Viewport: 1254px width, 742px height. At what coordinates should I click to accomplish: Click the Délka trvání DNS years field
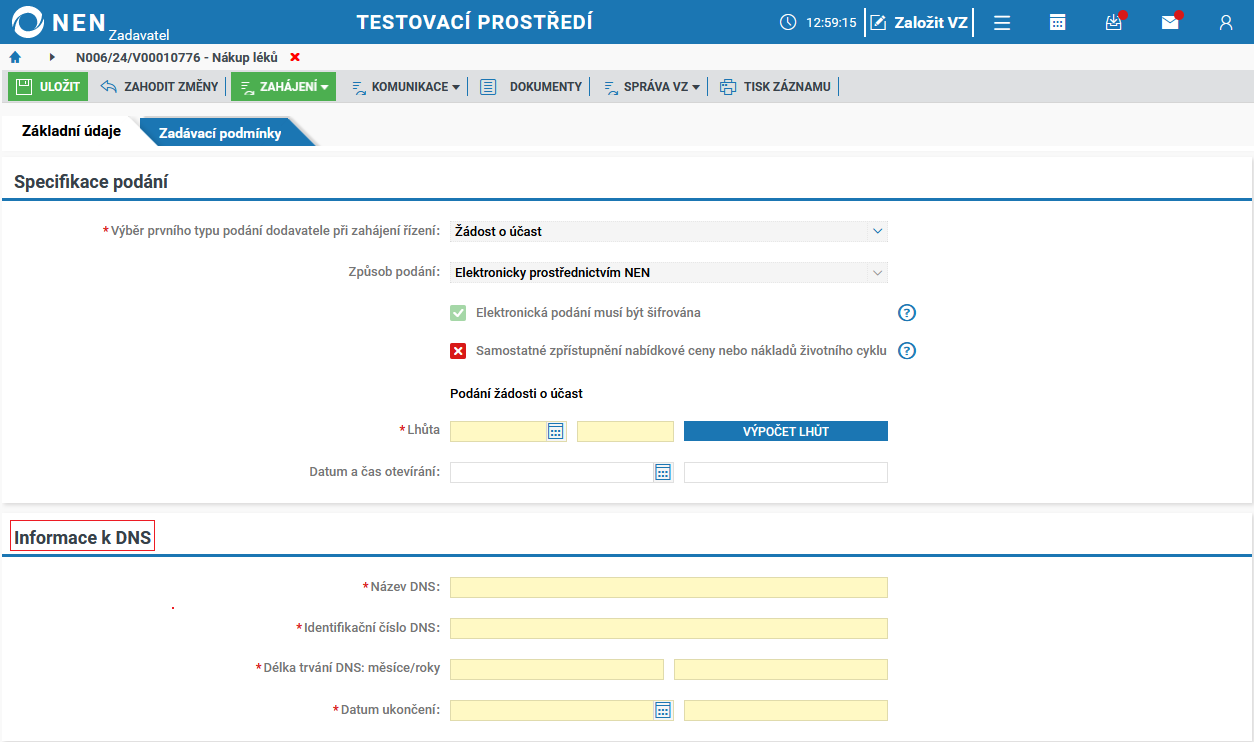point(781,669)
